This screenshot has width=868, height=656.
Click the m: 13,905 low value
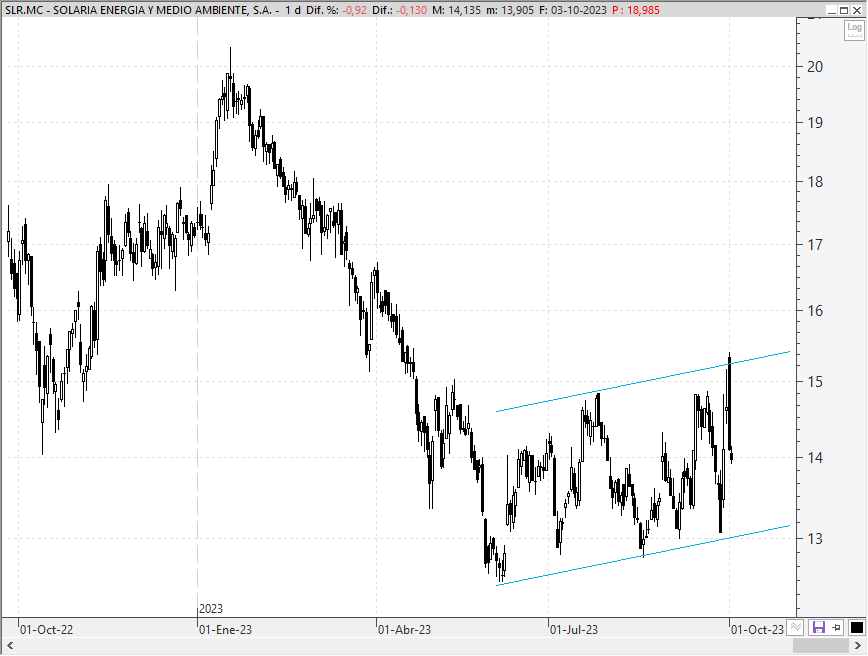pyautogui.click(x=510, y=10)
